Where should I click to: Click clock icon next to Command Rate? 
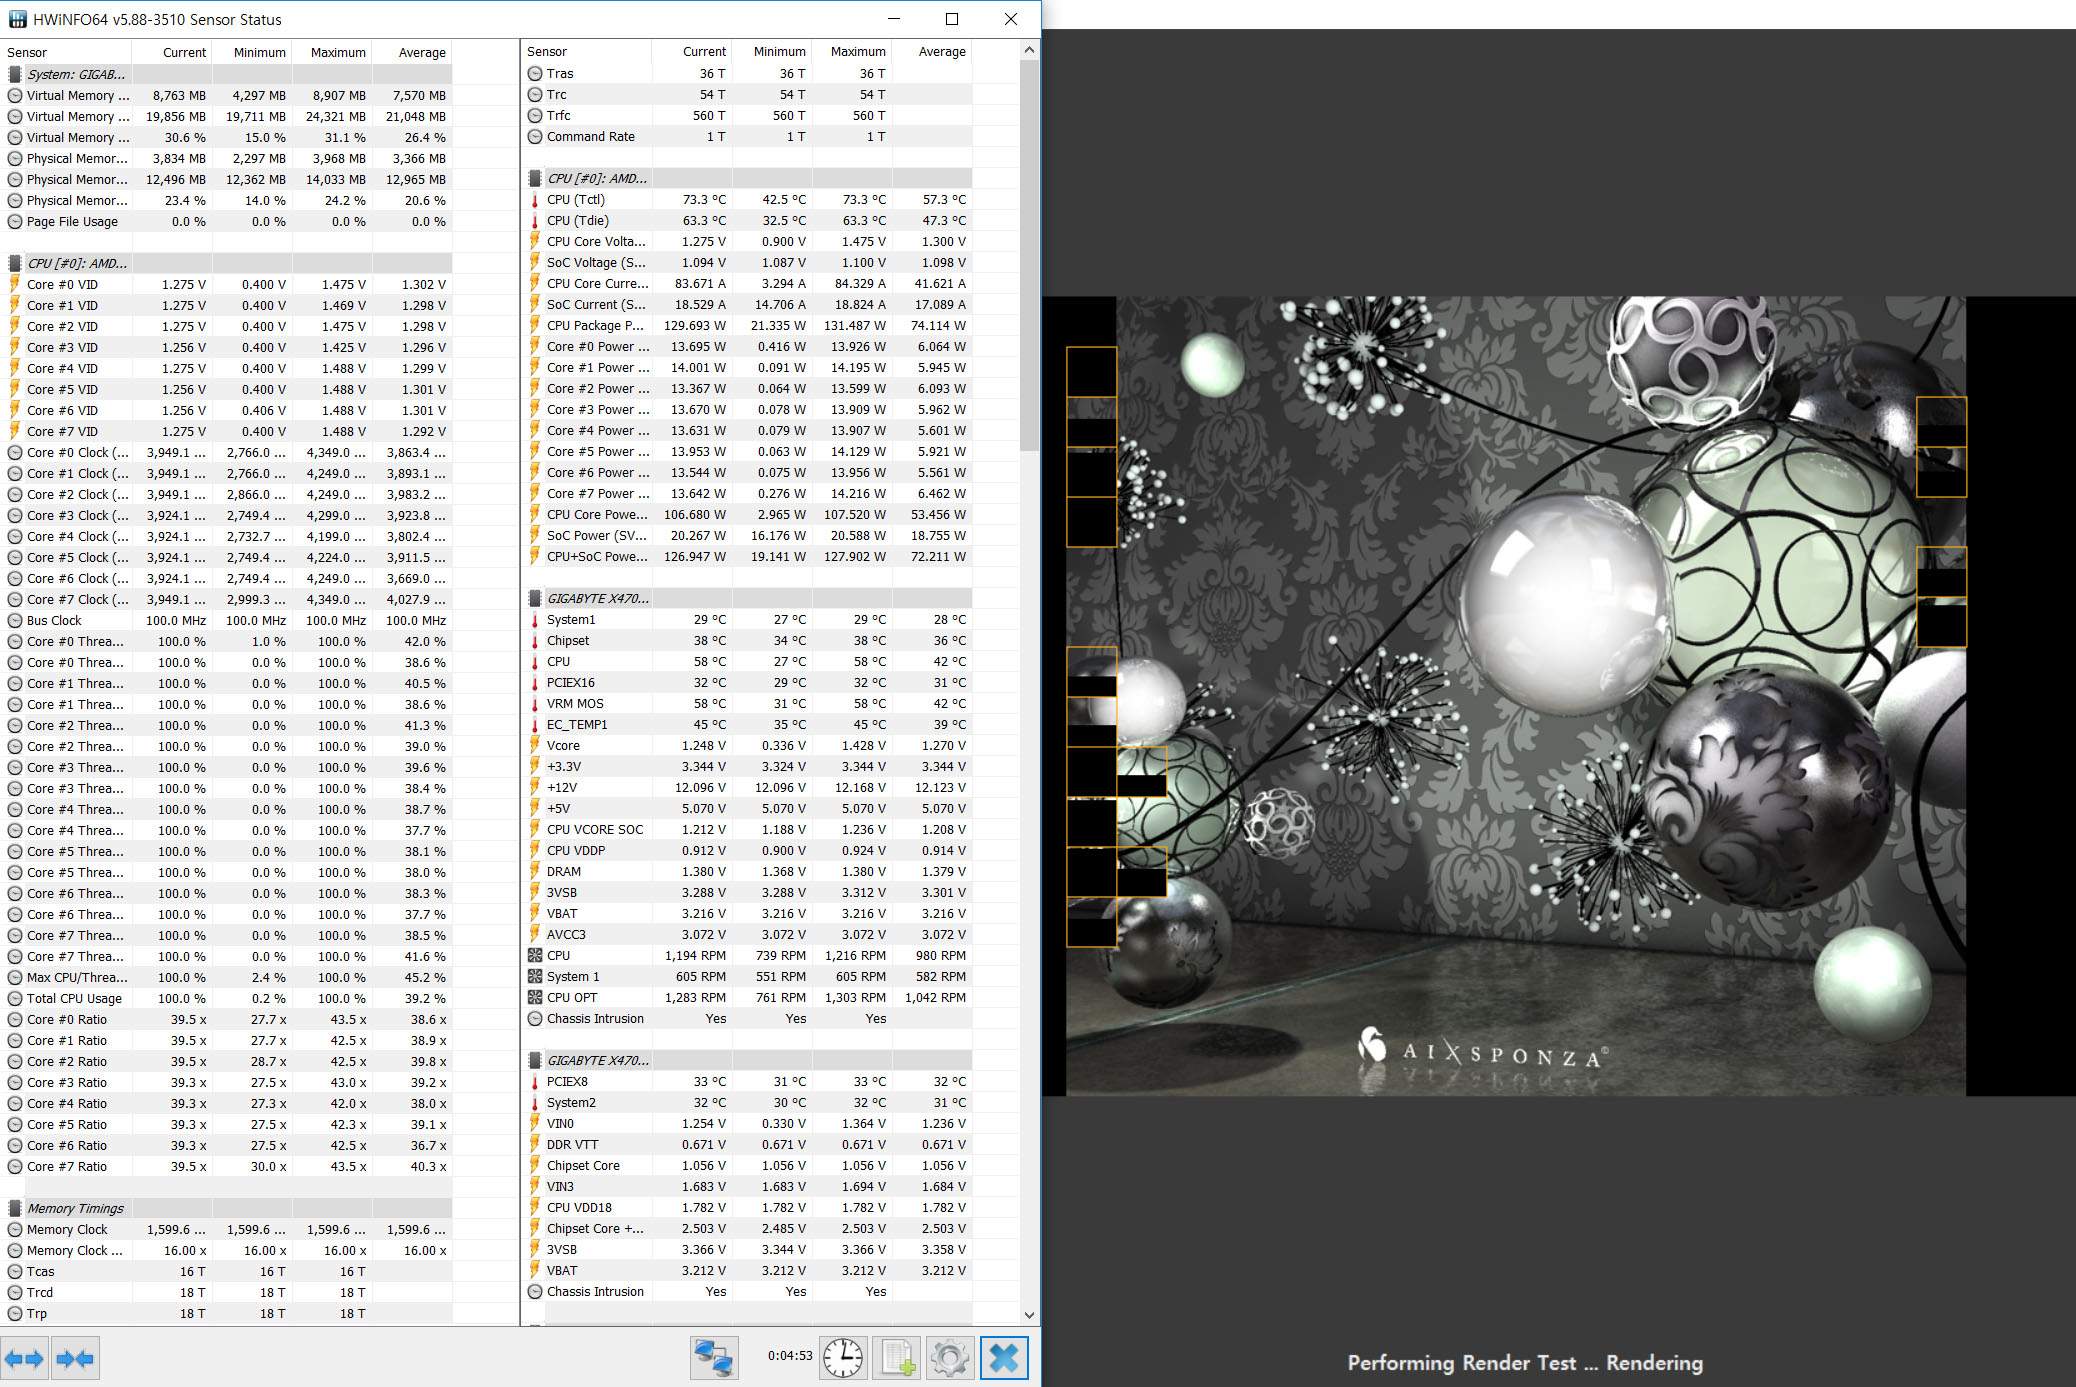535,137
